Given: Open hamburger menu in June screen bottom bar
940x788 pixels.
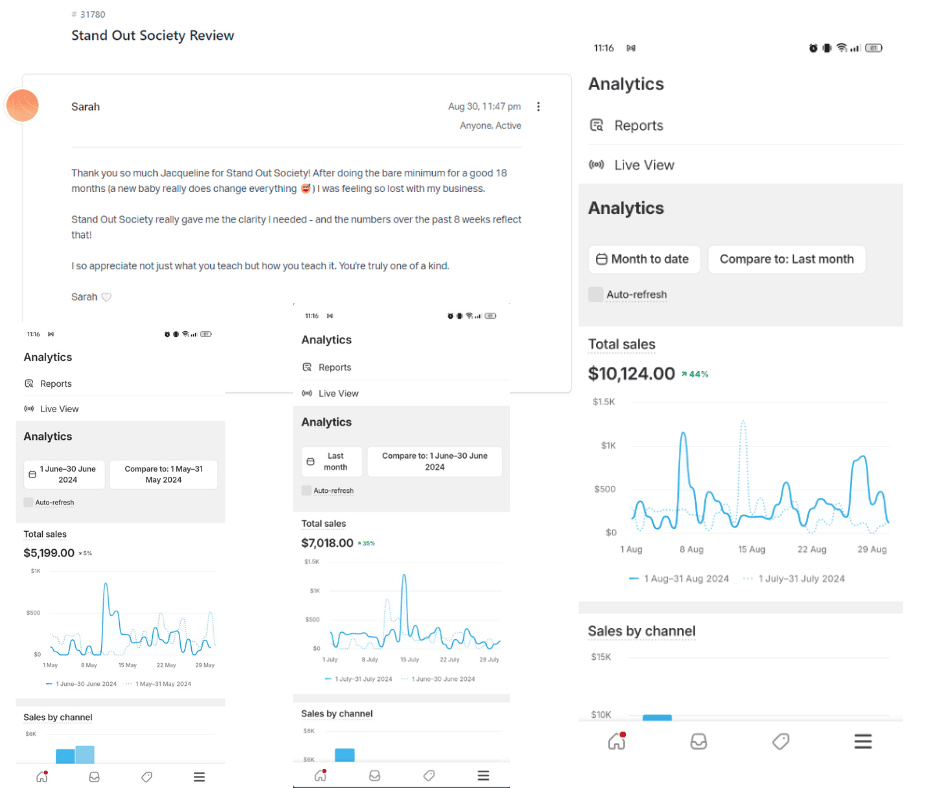Looking at the screenshot, I should pyautogui.click(x=200, y=777).
